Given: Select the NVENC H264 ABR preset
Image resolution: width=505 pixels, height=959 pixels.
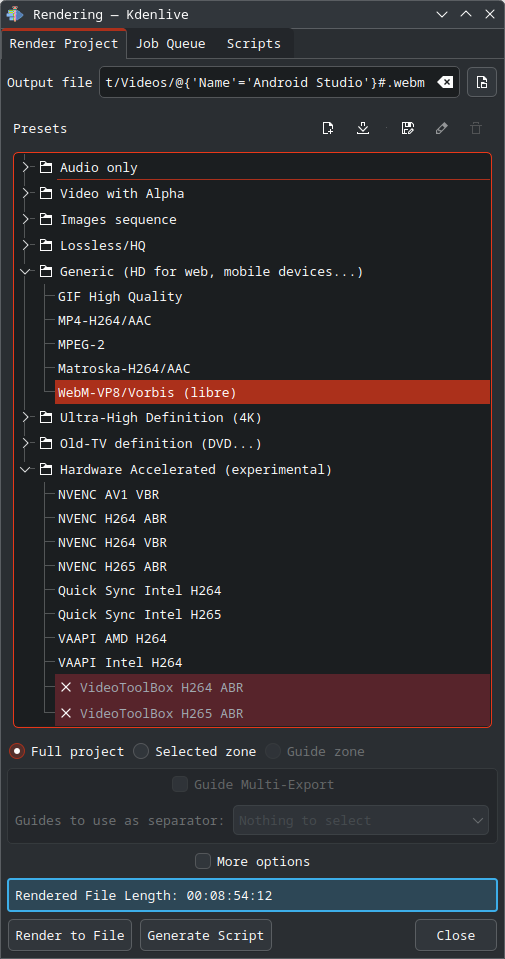Looking at the screenshot, I should (272, 519).
